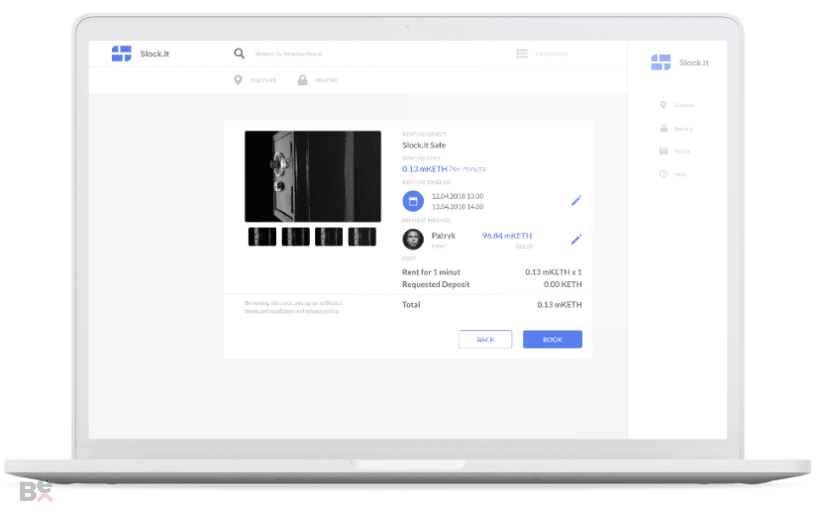Switch to the DISCOVER tab in header
Image resolution: width=817 pixels, height=520 pixels.
click(263, 80)
